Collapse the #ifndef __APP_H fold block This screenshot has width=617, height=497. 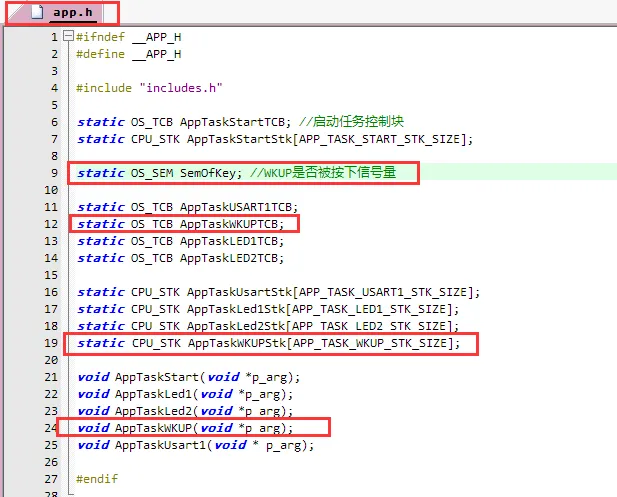tap(67, 37)
